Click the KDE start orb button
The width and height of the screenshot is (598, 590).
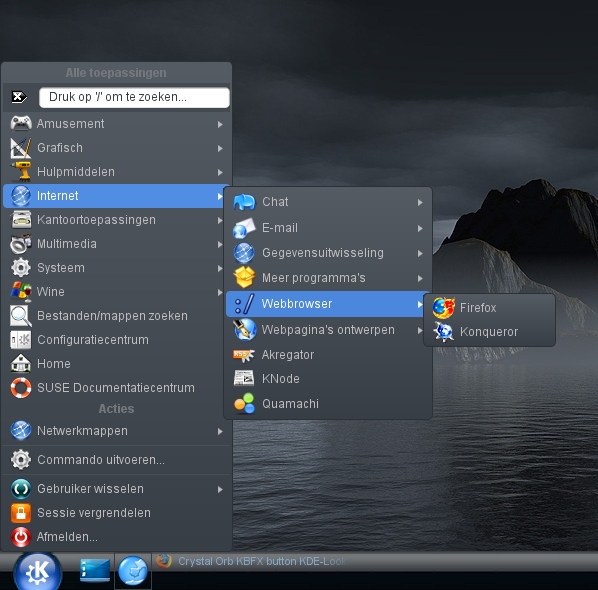pos(37,571)
